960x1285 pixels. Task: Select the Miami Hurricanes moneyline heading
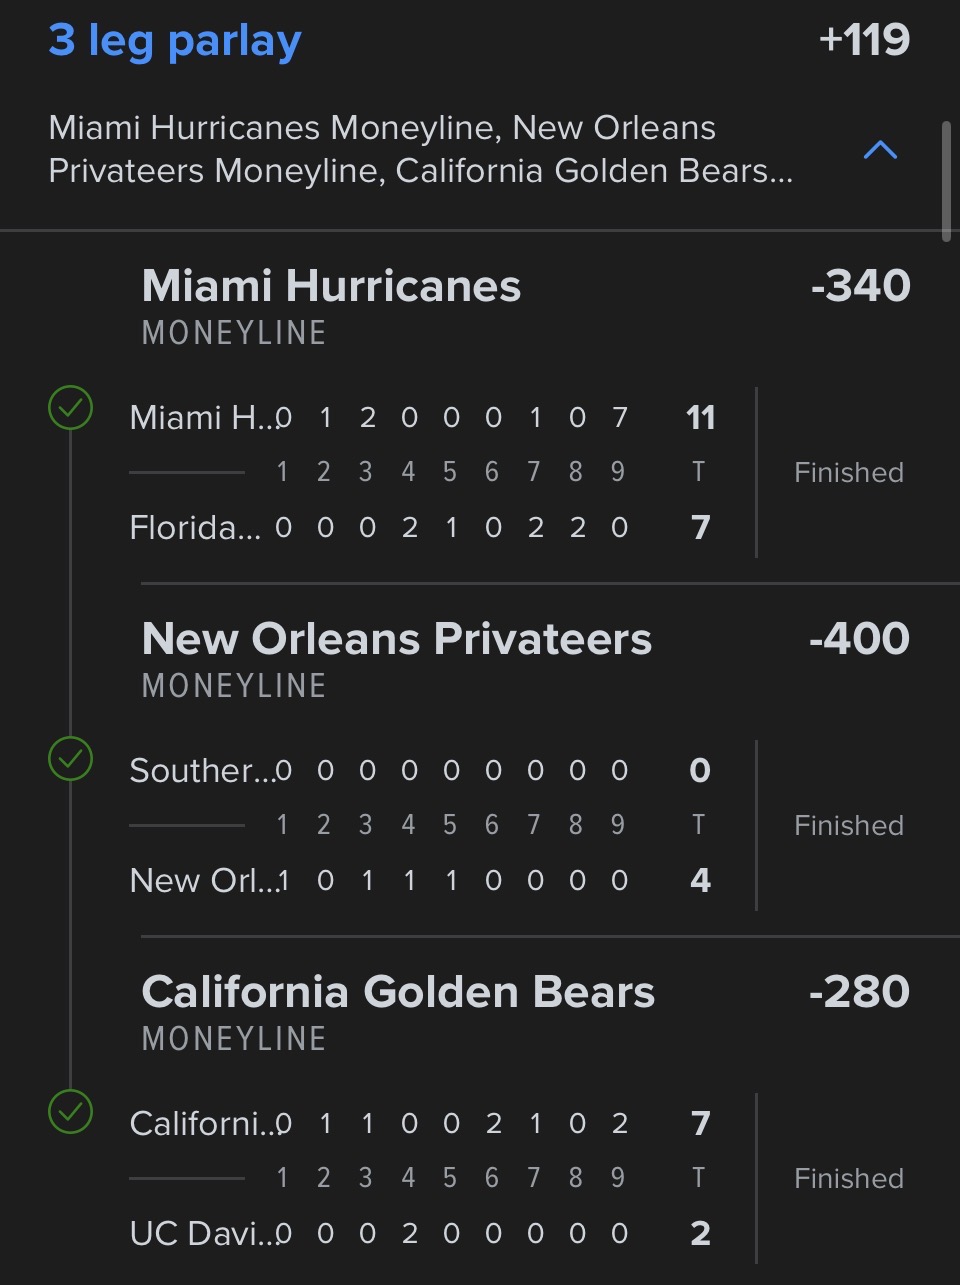pos(331,286)
